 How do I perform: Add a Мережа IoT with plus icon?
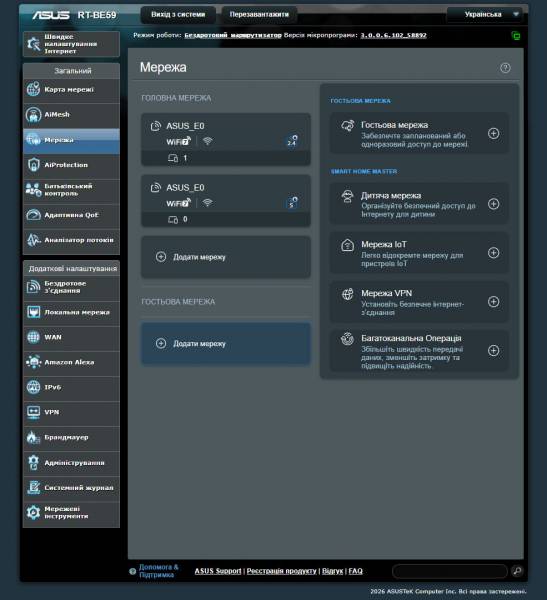(x=493, y=253)
